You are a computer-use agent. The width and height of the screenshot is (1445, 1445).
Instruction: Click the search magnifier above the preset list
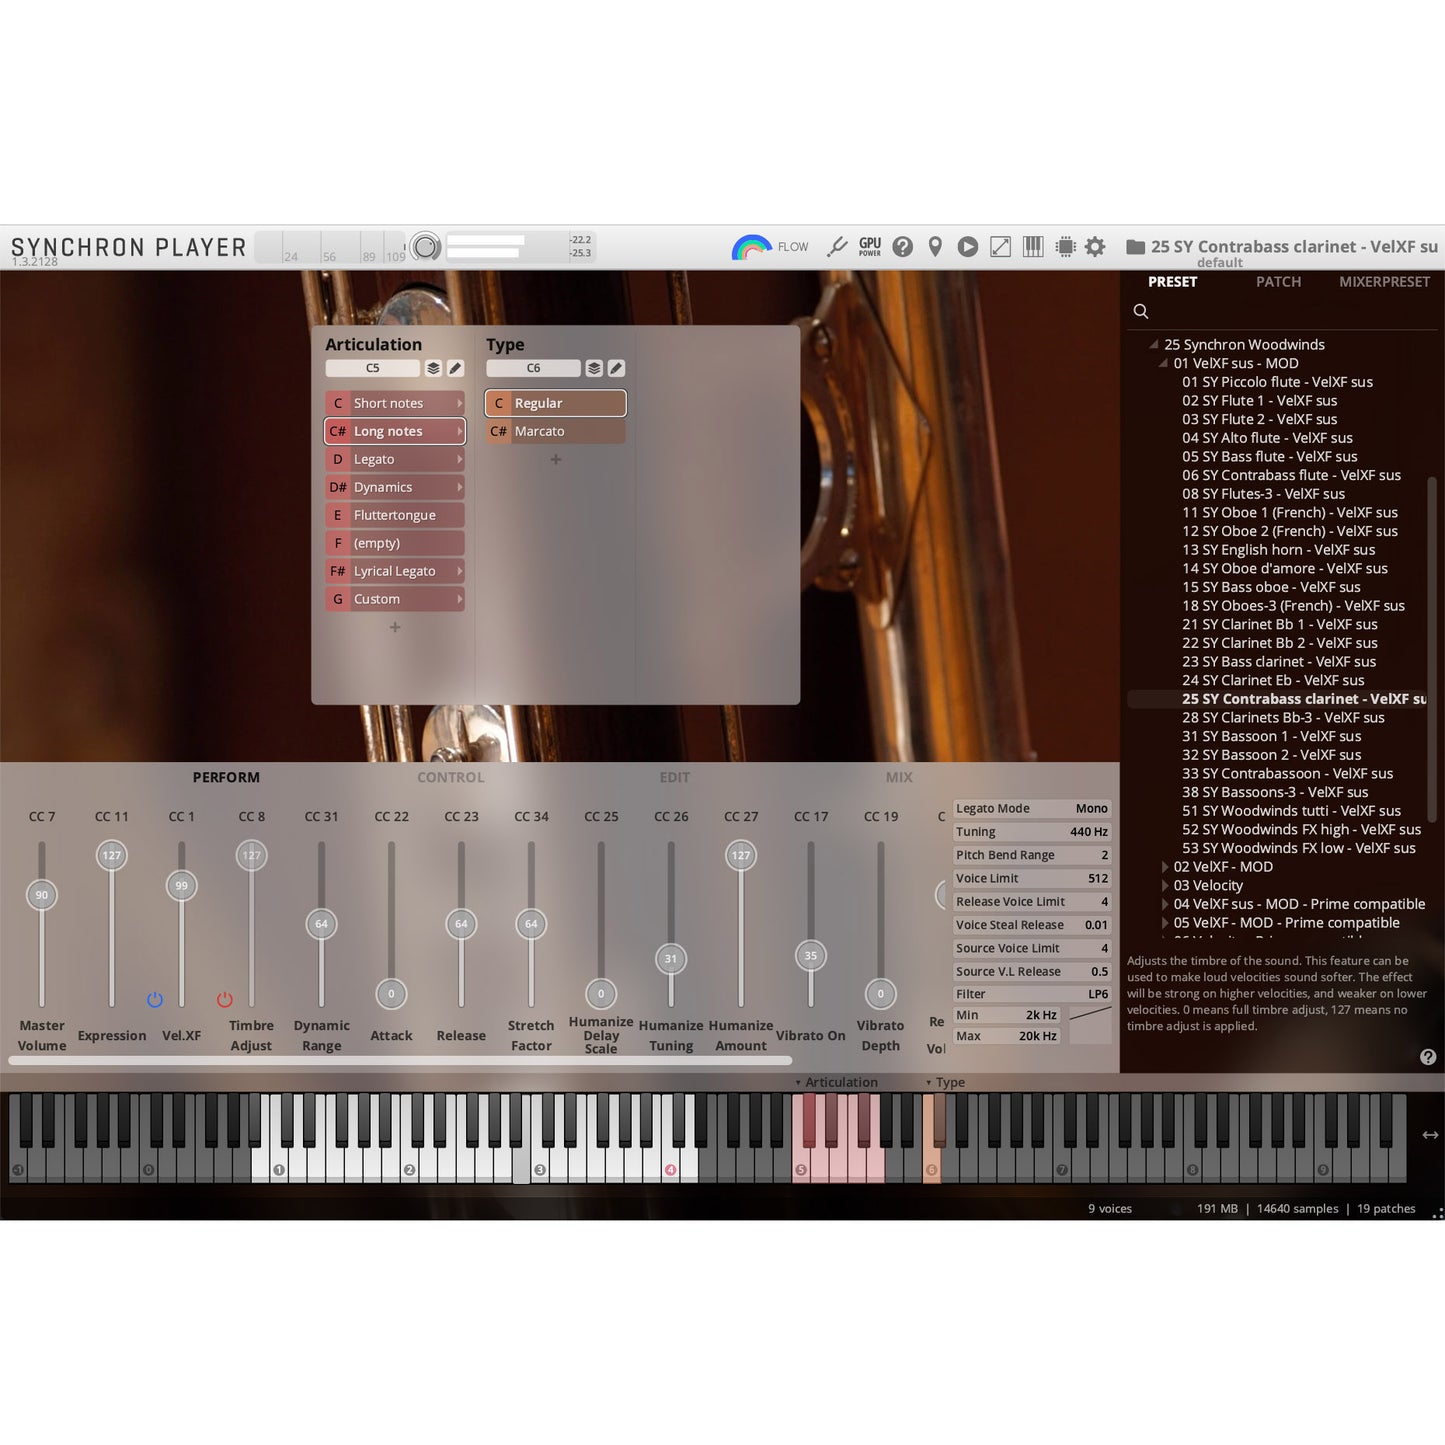(x=1140, y=311)
